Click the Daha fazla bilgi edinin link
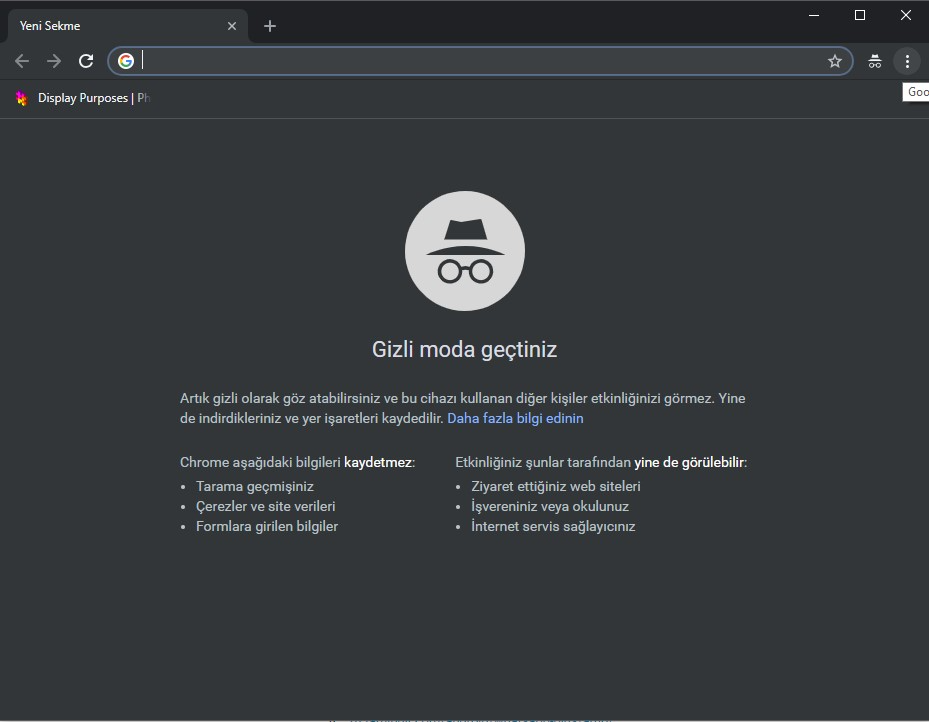The height and width of the screenshot is (722, 929). point(515,417)
